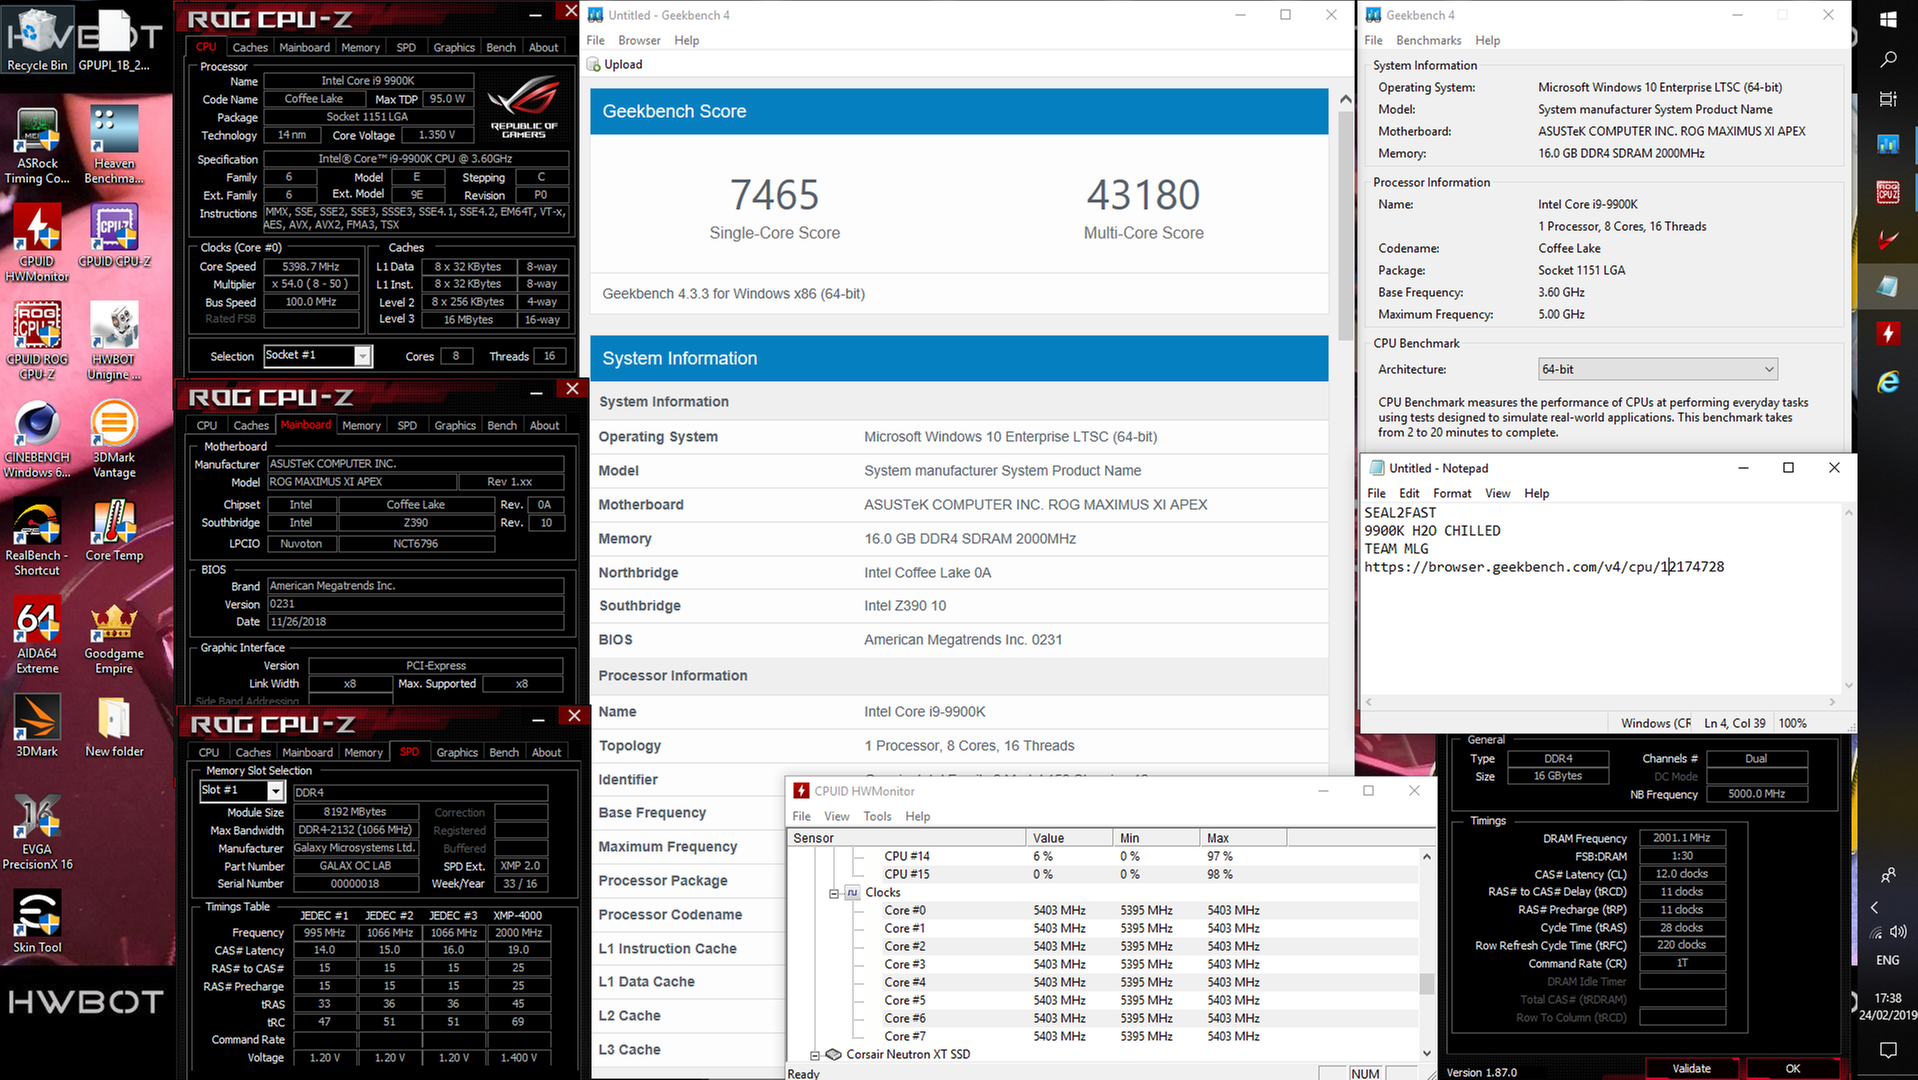This screenshot has height=1080, width=1918.
Task: Collapse the Corsair Neutron XT SSD node
Action: coord(814,1055)
